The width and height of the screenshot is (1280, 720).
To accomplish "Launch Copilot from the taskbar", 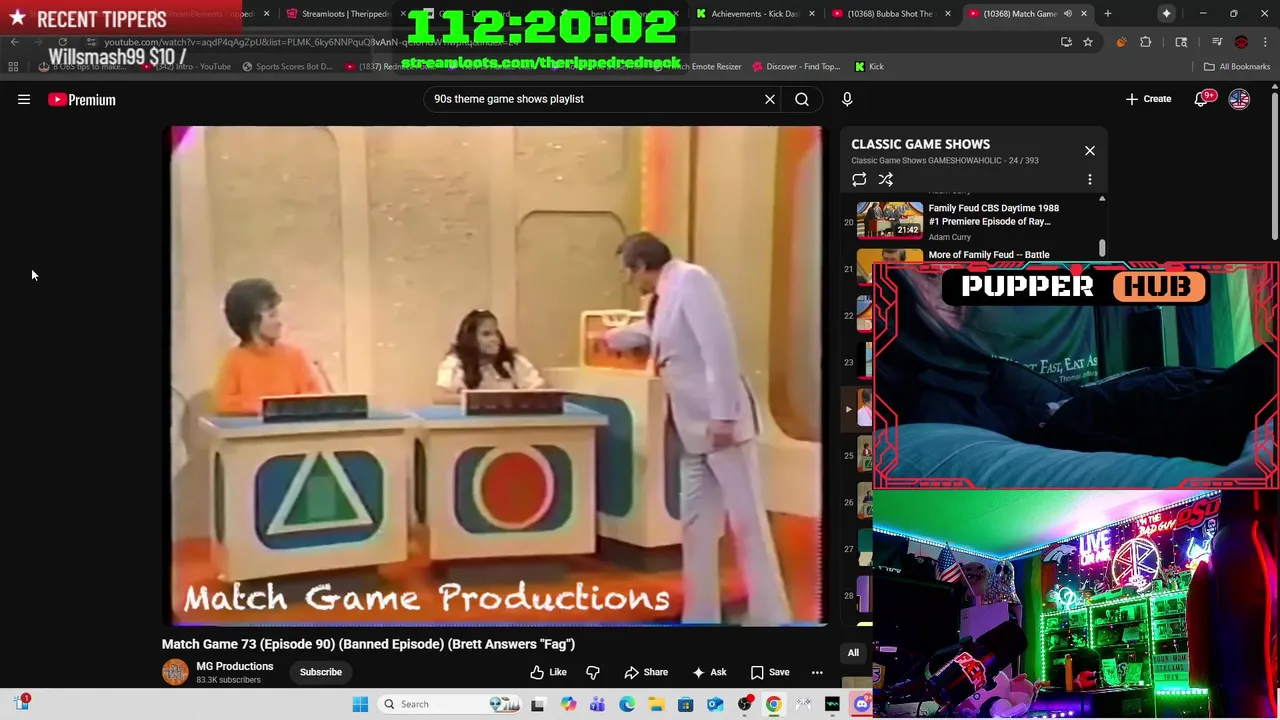I will tap(568, 704).
